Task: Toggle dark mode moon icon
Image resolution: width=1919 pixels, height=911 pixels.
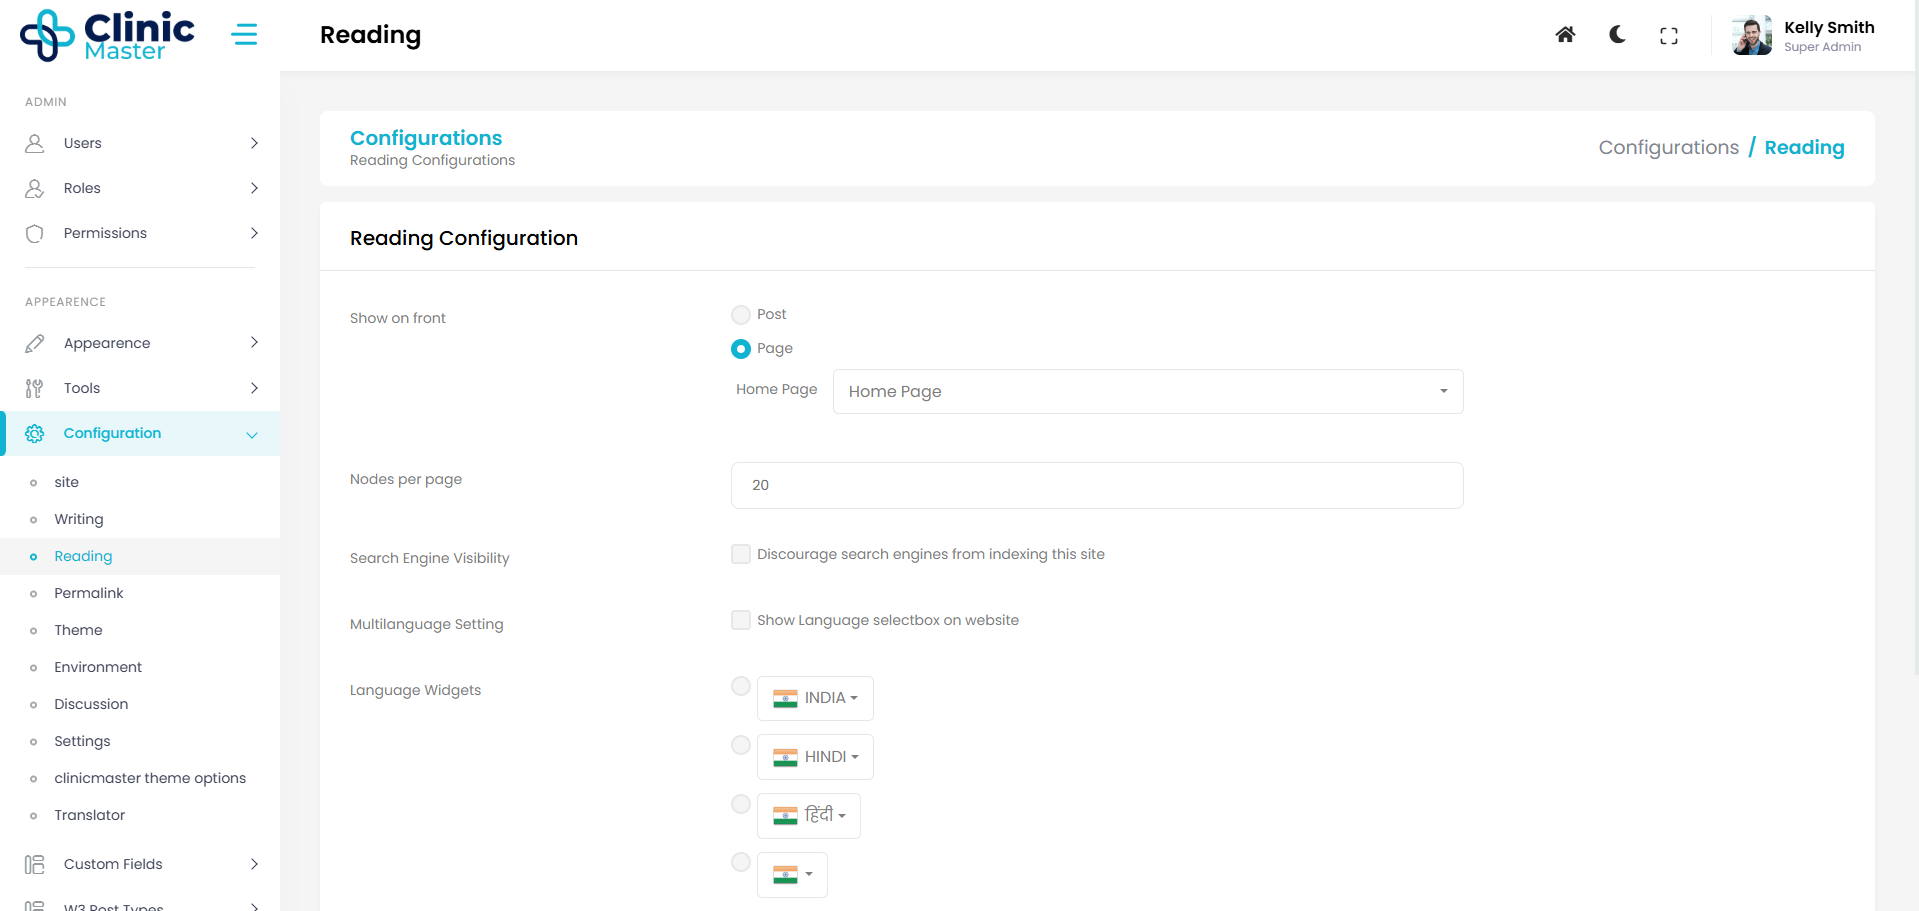Action: tap(1617, 35)
